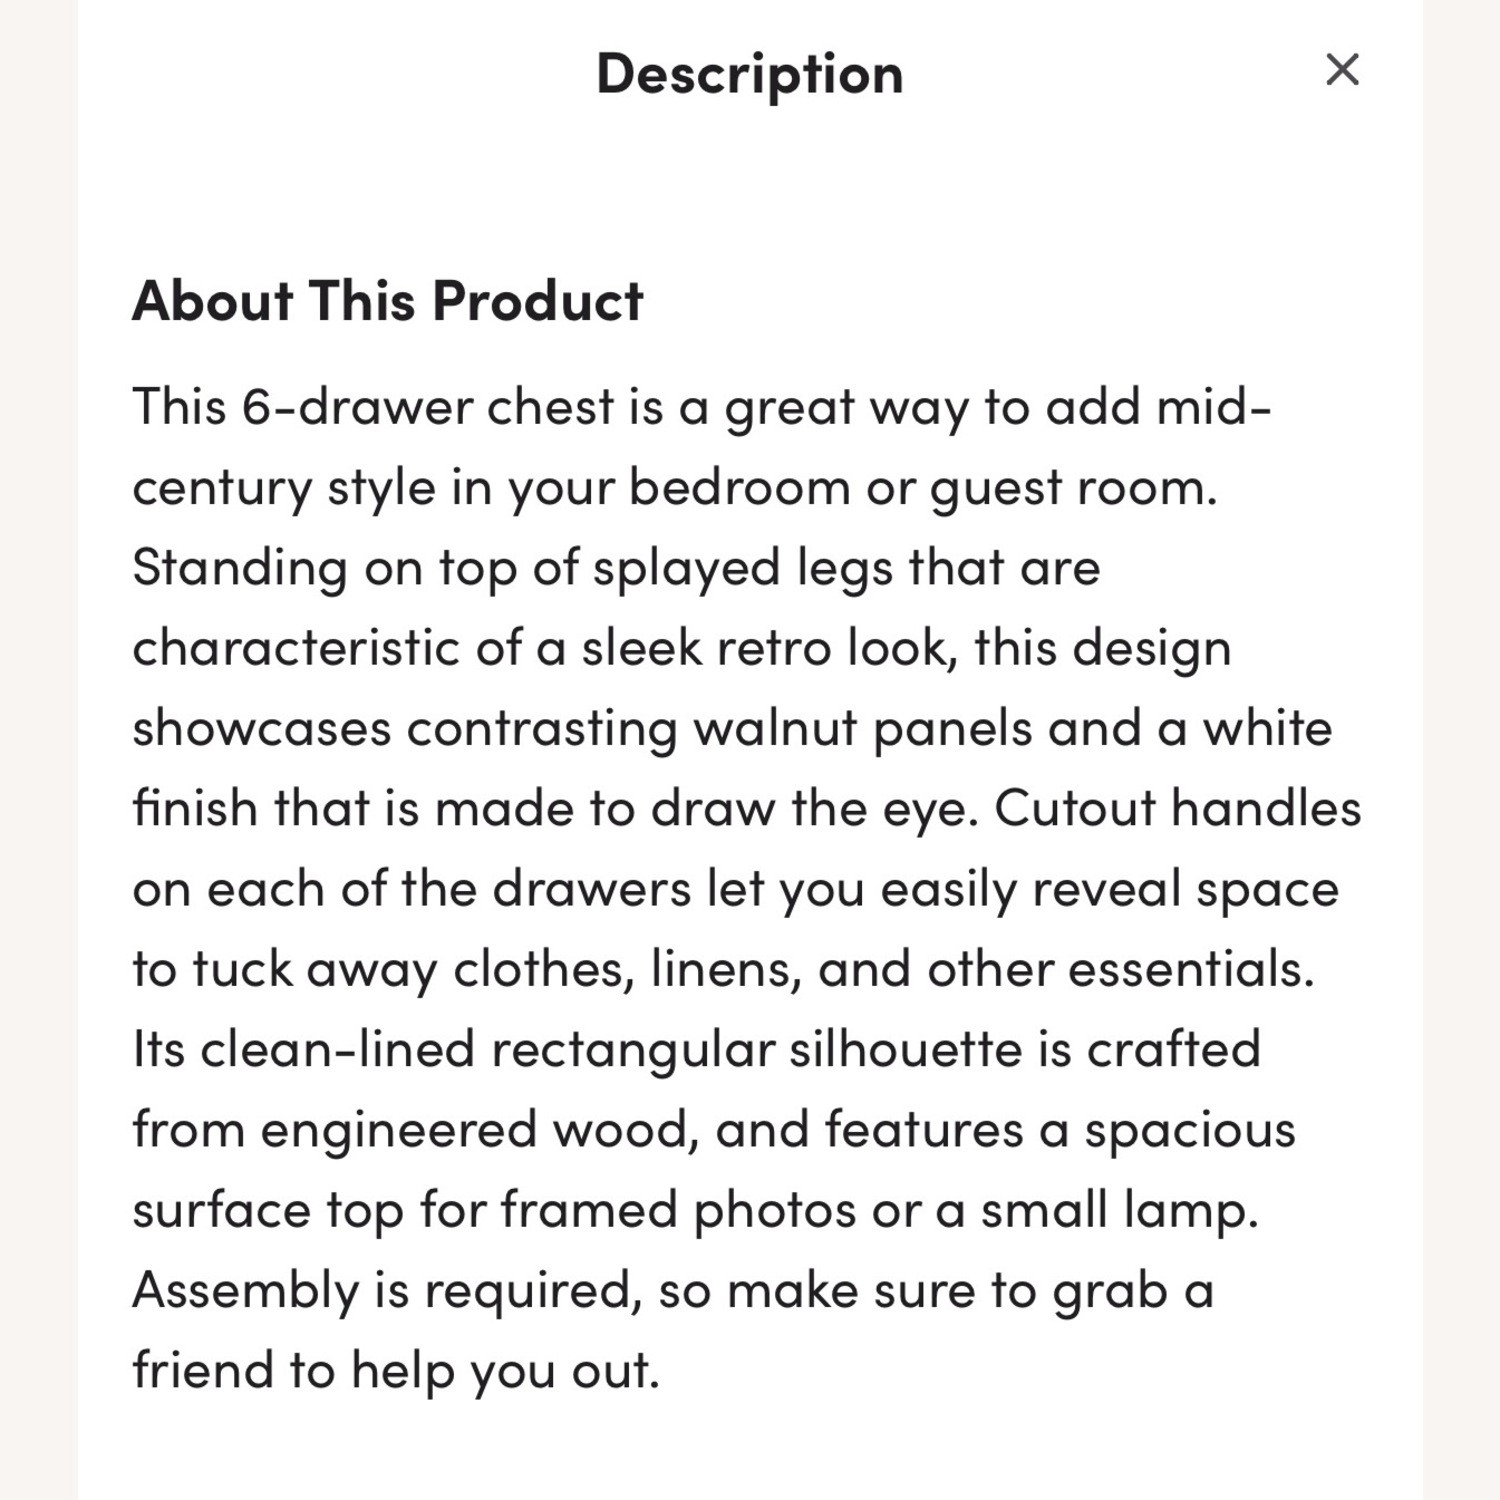1500x1500 pixels.
Task: Click the words "guest room" in the text
Action: point(1072,488)
